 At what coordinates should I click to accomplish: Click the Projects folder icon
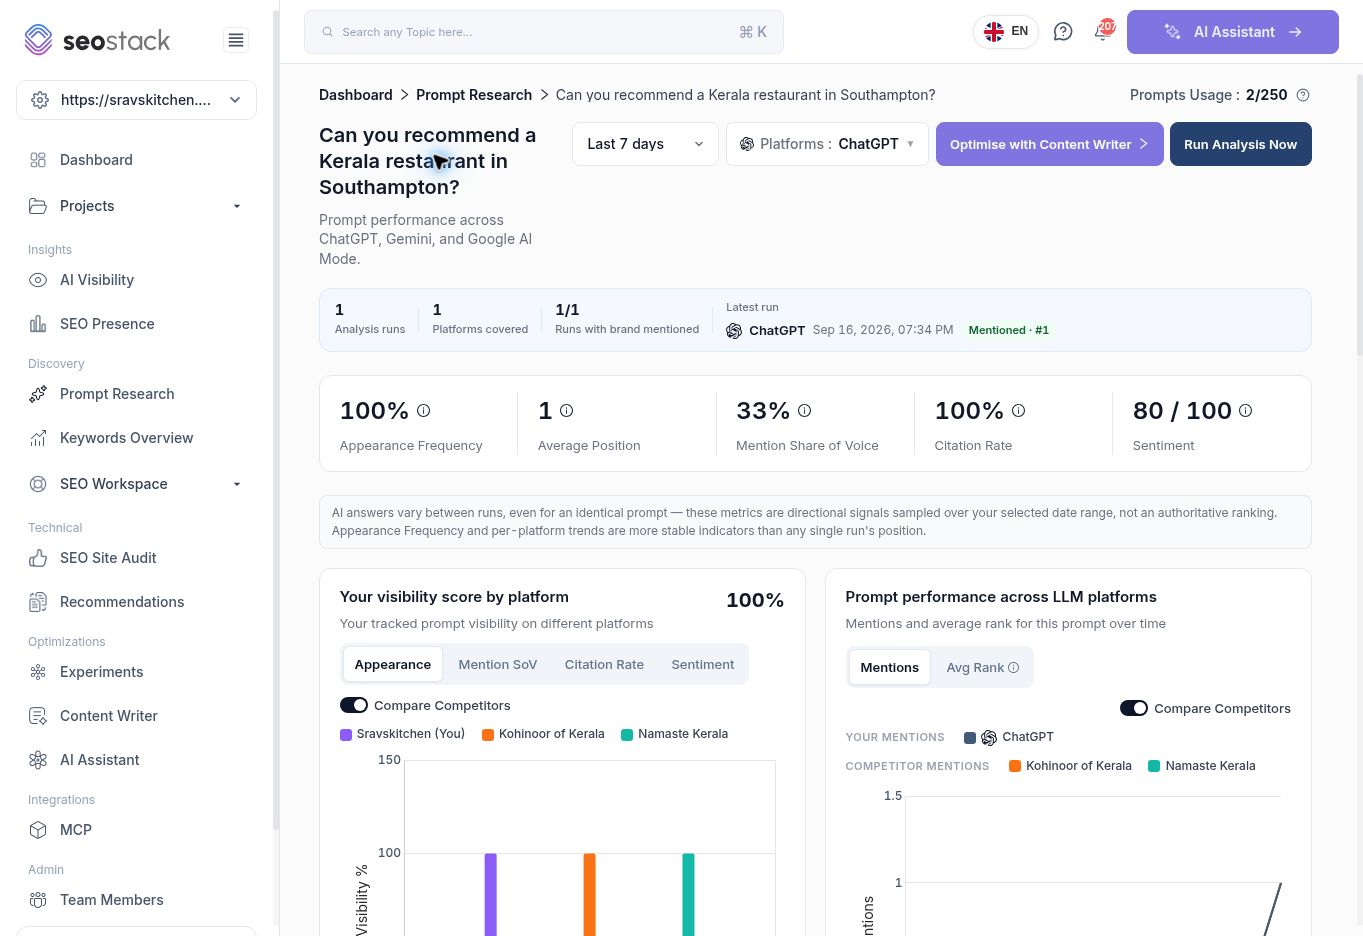point(38,206)
